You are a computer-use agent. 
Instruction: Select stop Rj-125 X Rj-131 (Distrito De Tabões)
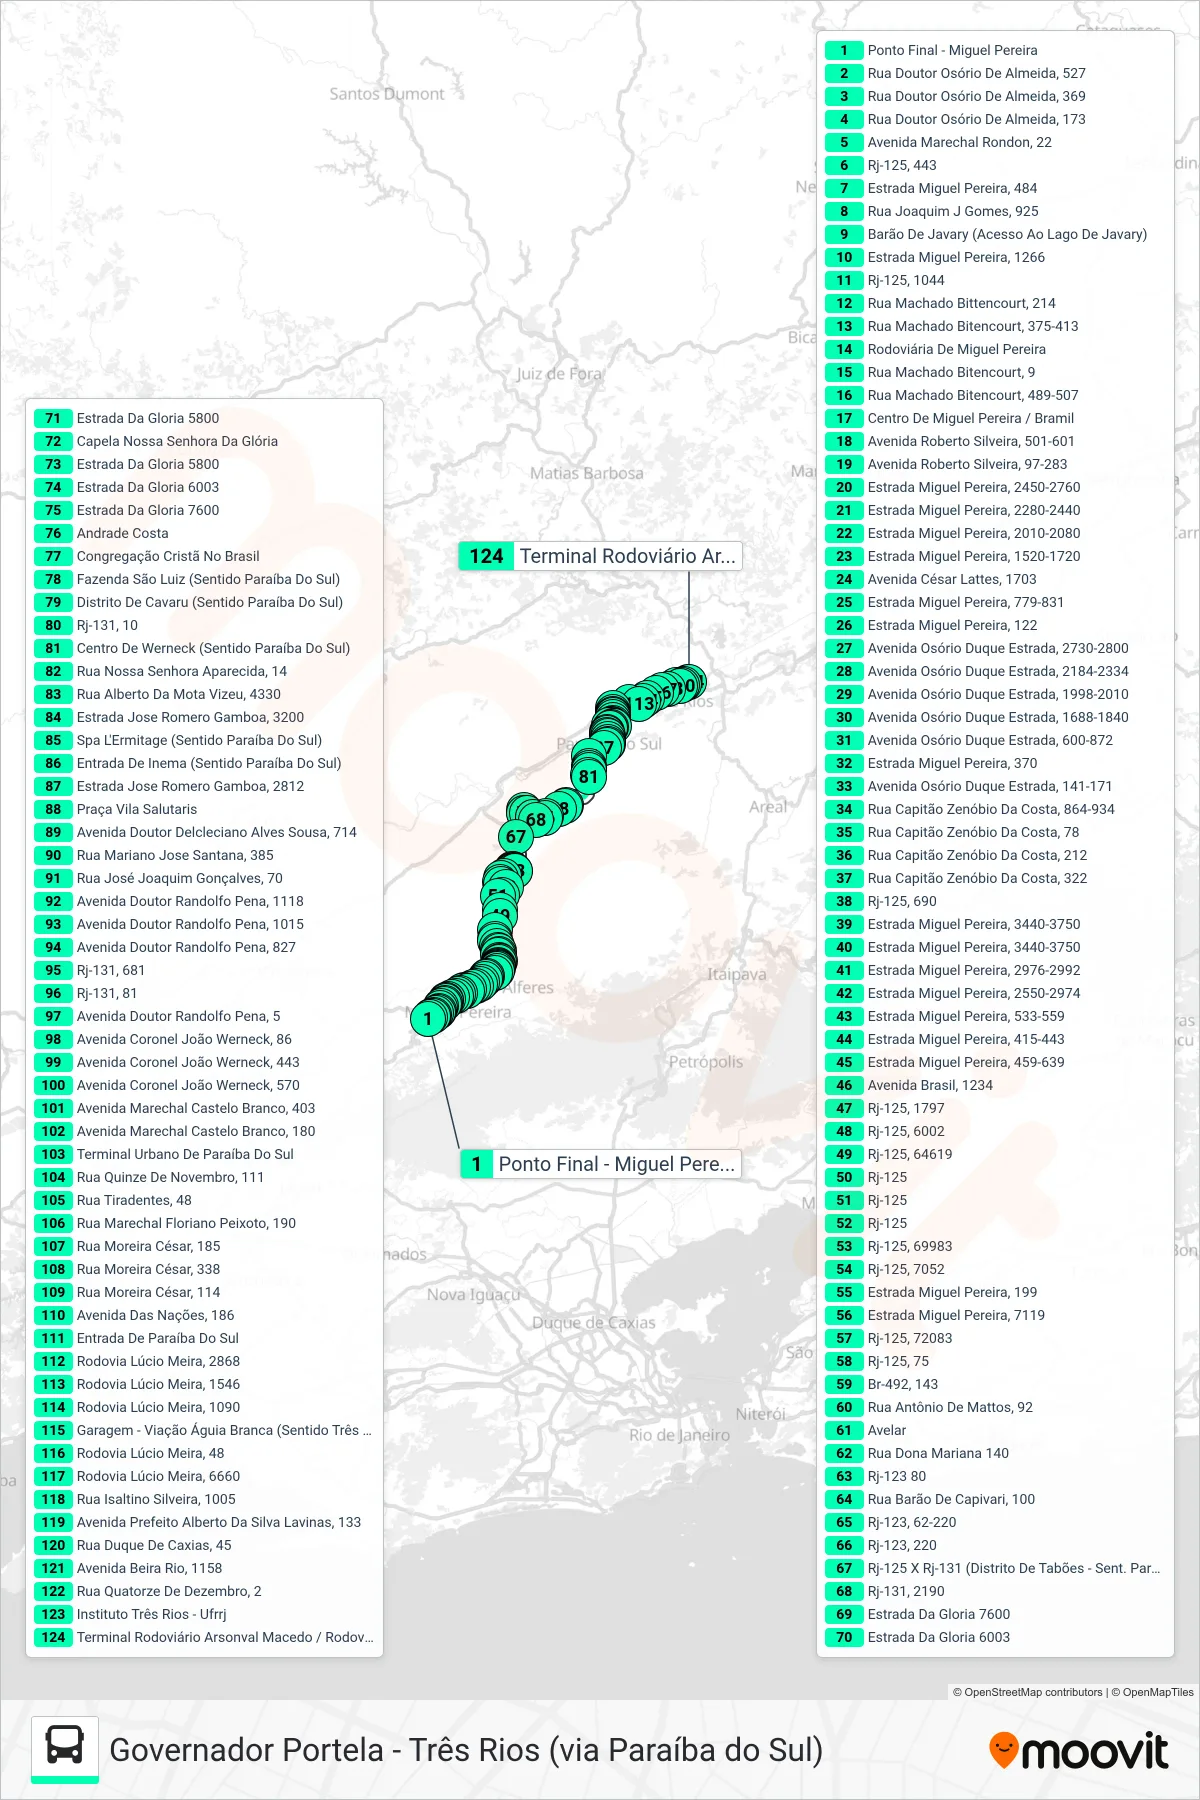[x=993, y=1568]
